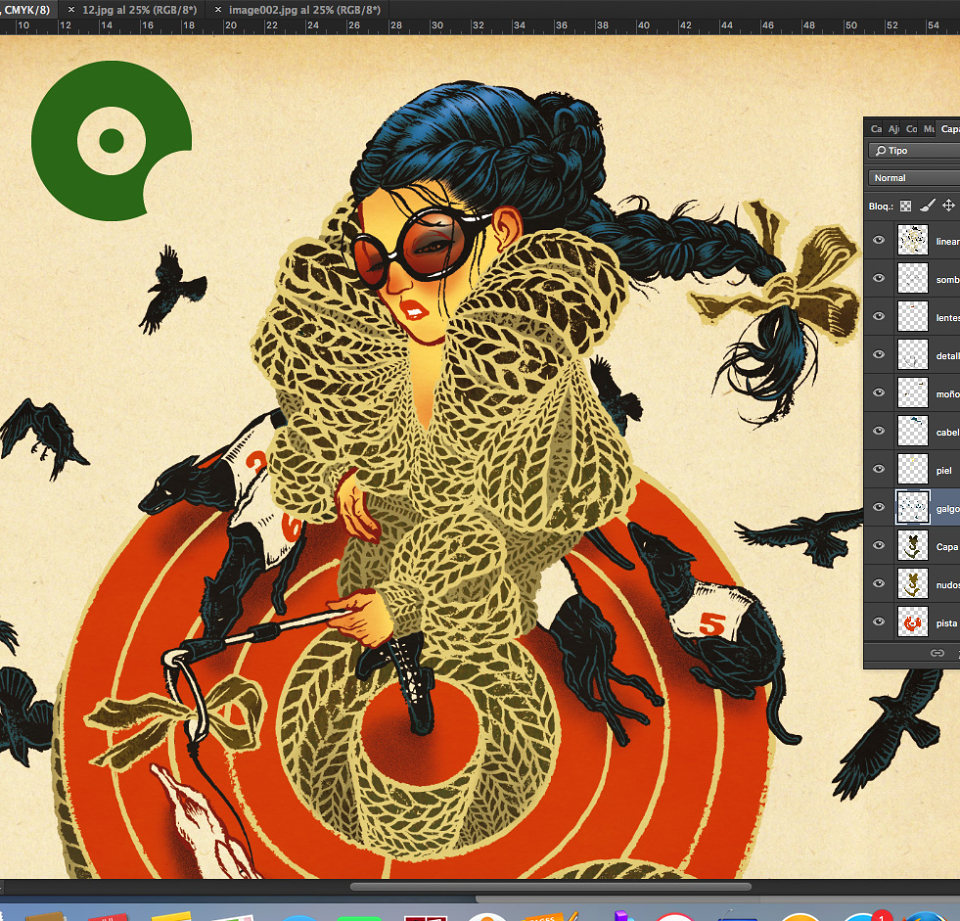Hide the lentes layer

[x=879, y=316]
